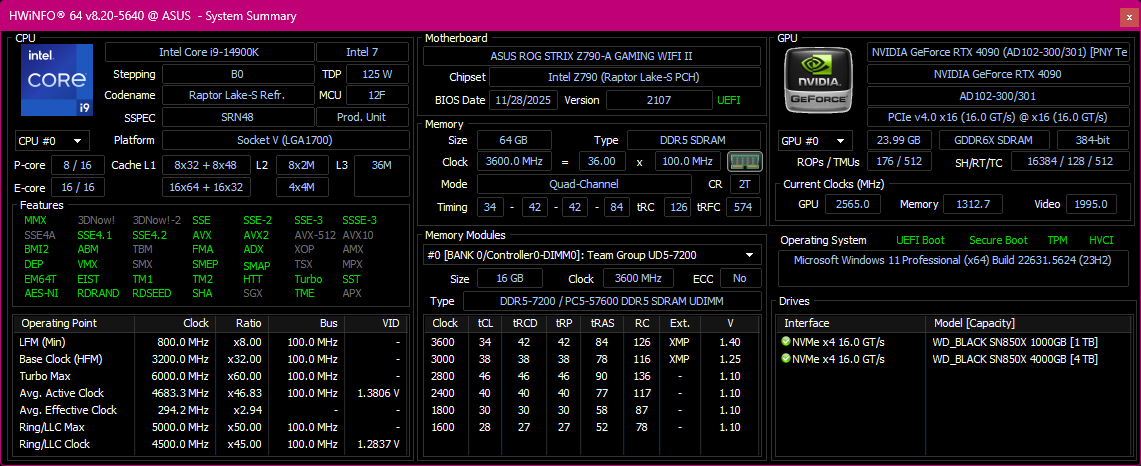Click the E-core 16 / 16 value

(x=79, y=187)
